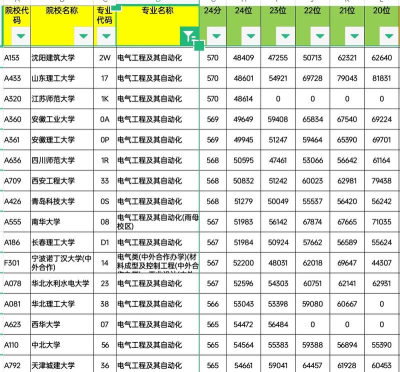Viewport: 400px width, 372px height.
Task: Open the 24分 column filter dropdown
Action: [x=216, y=36]
